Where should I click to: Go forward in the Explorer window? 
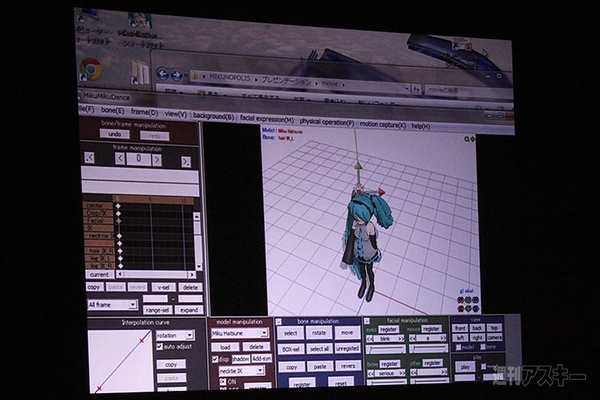click(x=176, y=75)
